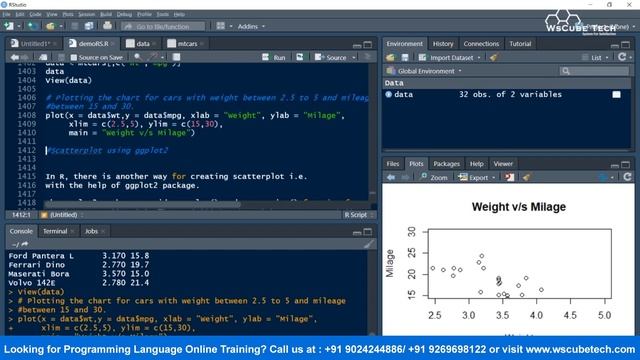Viewport: 640px width, 360px height.
Task: Open the File menu
Action: click(x=7, y=14)
